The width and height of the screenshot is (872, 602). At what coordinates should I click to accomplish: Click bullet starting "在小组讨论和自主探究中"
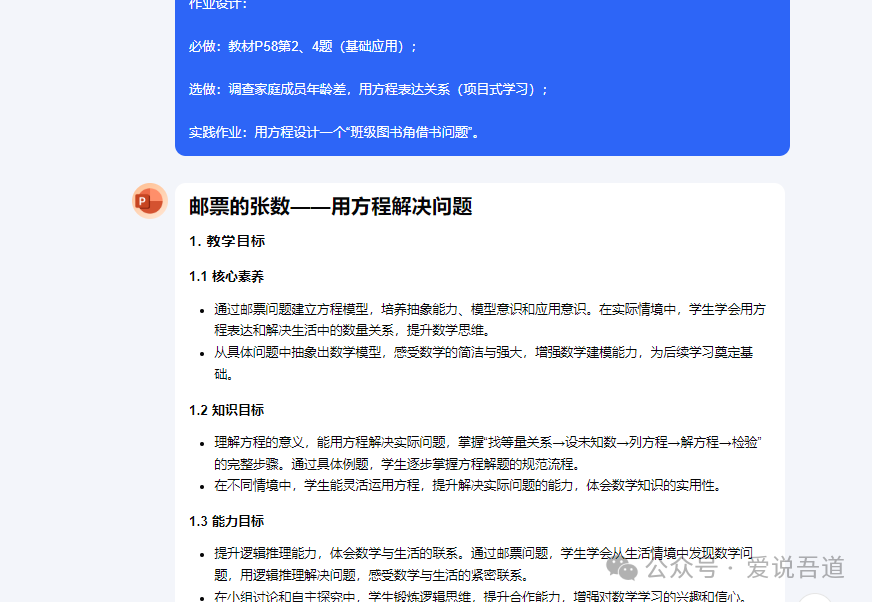tap(481, 596)
